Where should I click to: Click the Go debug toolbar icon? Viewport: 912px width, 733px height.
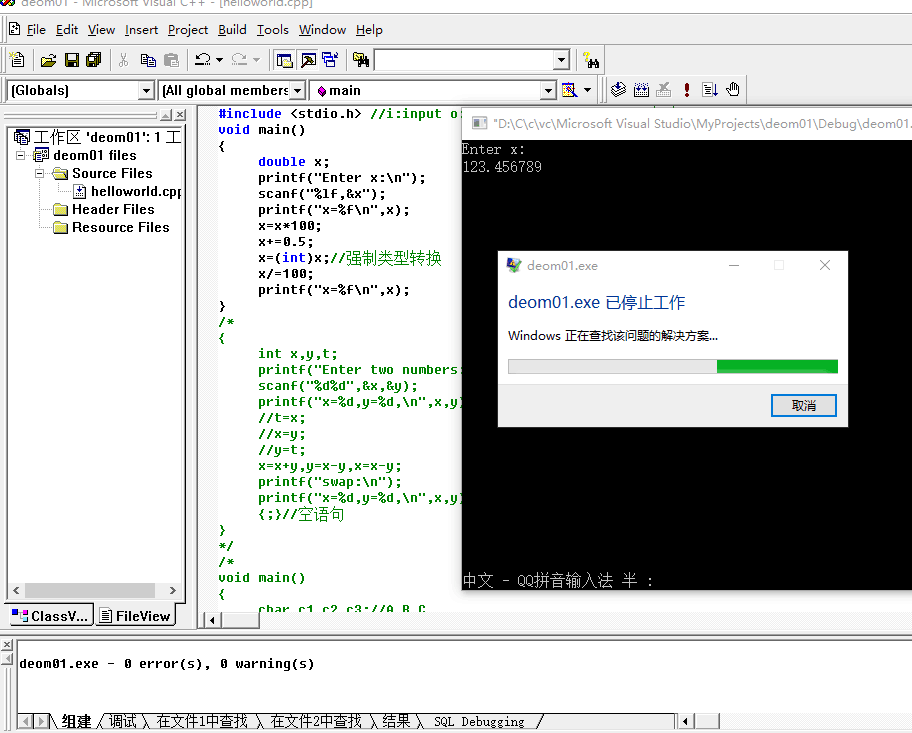click(x=710, y=90)
